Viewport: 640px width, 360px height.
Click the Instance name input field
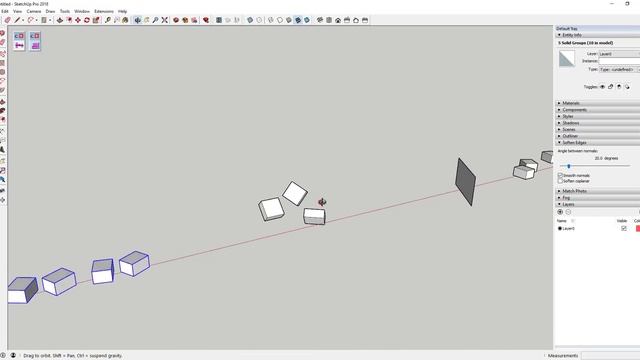(x=619, y=61)
